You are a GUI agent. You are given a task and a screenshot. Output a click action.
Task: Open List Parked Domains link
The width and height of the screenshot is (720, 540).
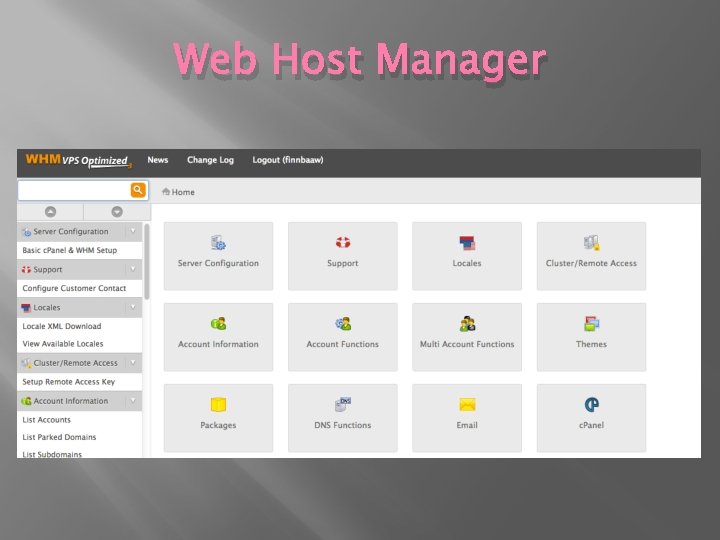[59, 437]
